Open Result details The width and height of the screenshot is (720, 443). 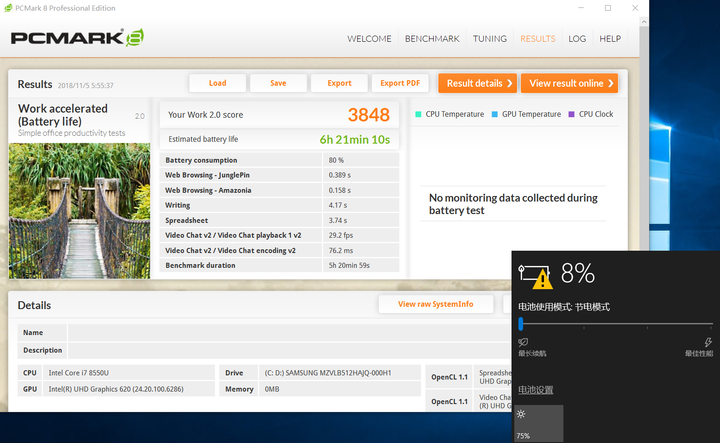click(478, 83)
